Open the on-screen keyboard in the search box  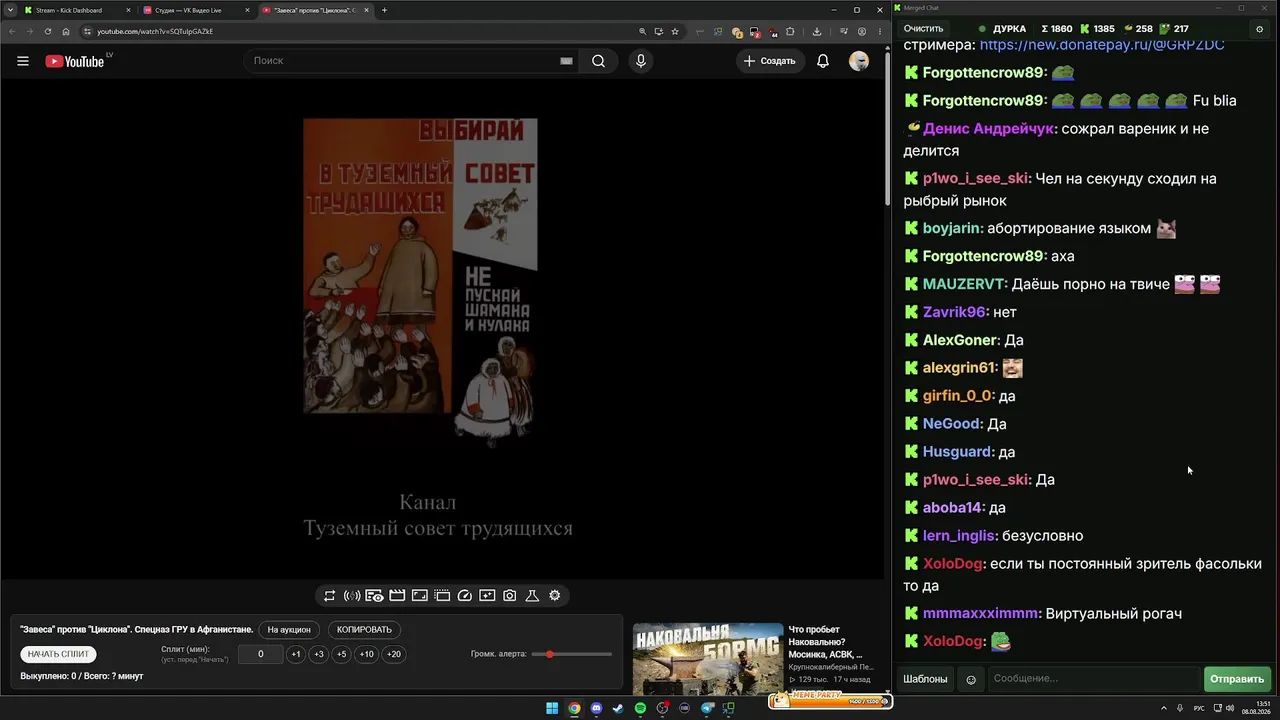pos(566,61)
